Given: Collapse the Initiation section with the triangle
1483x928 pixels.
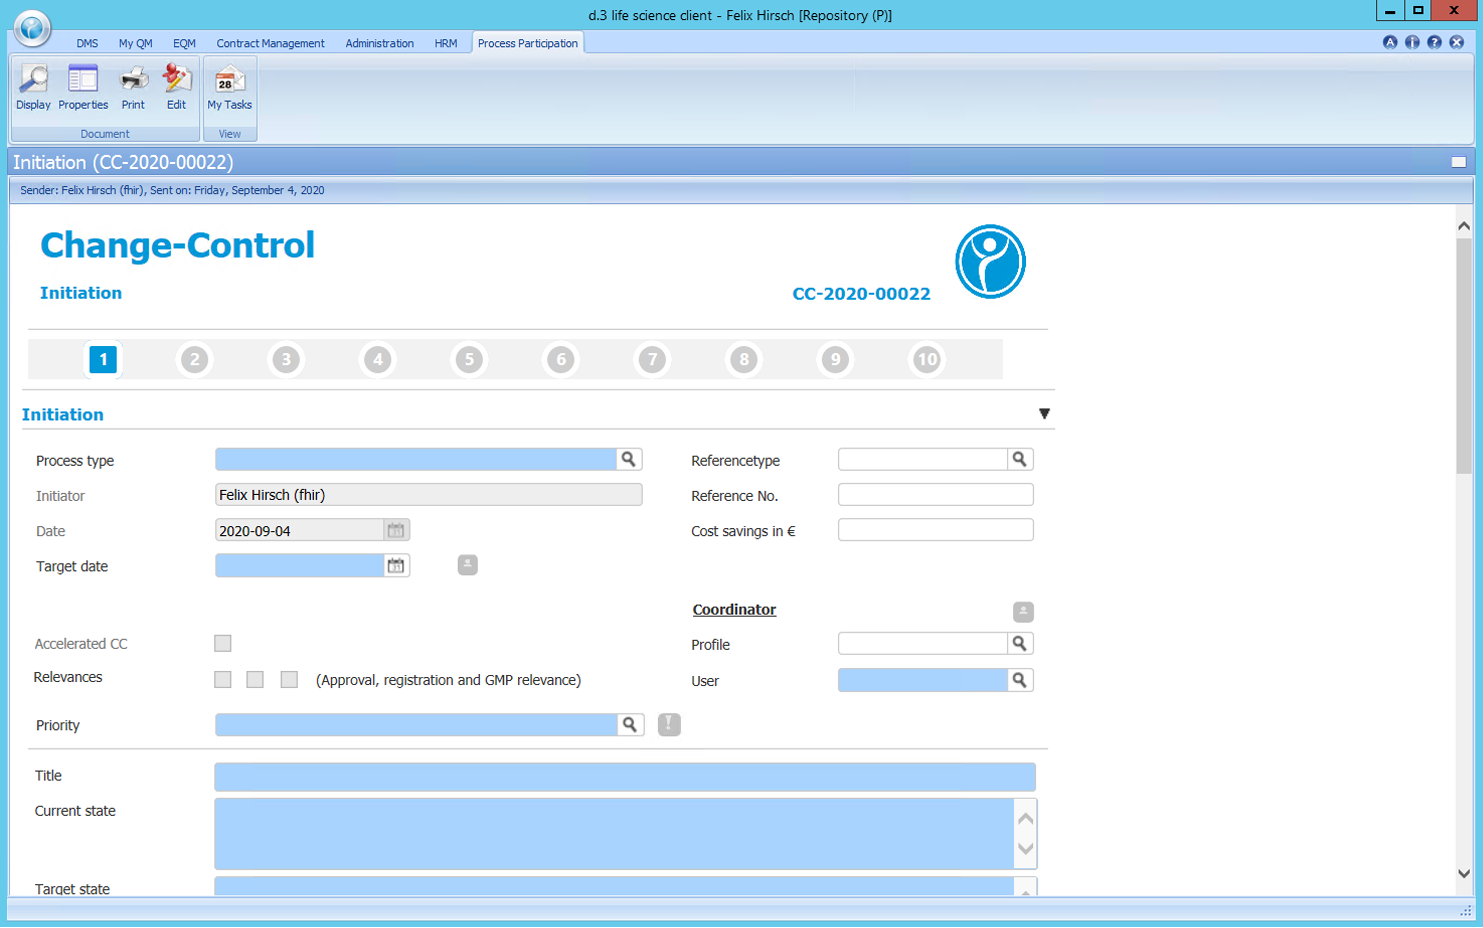Looking at the screenshot, I should tap(1045, 412).
